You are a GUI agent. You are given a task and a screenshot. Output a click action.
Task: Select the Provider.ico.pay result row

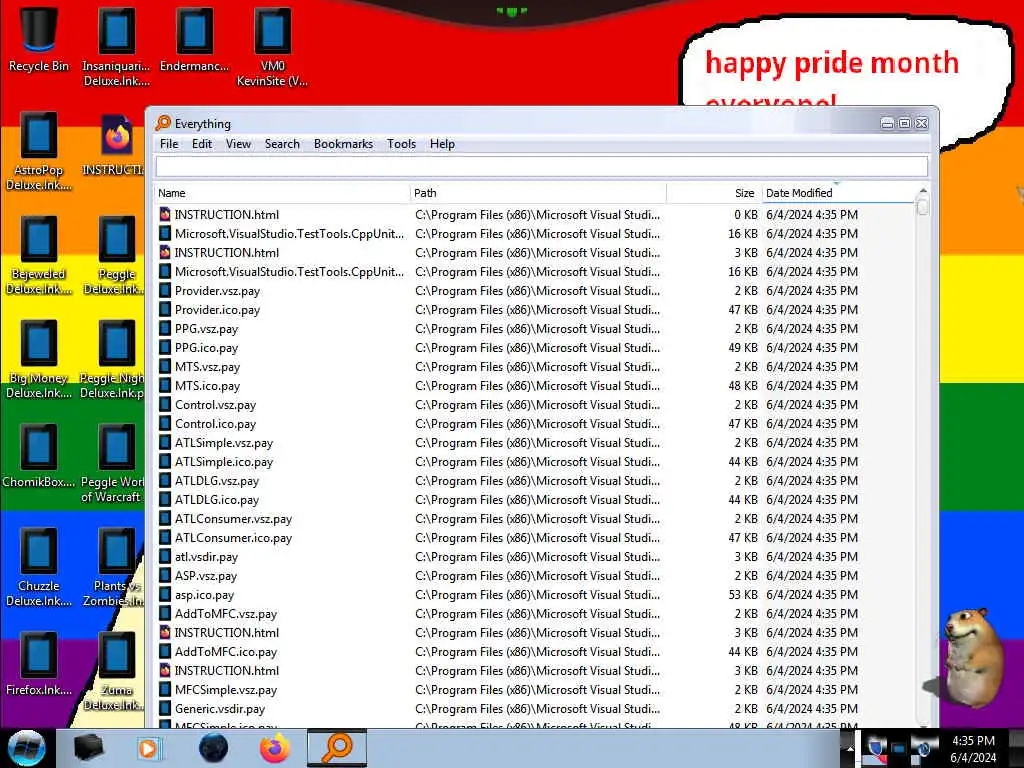pos(536,310)
